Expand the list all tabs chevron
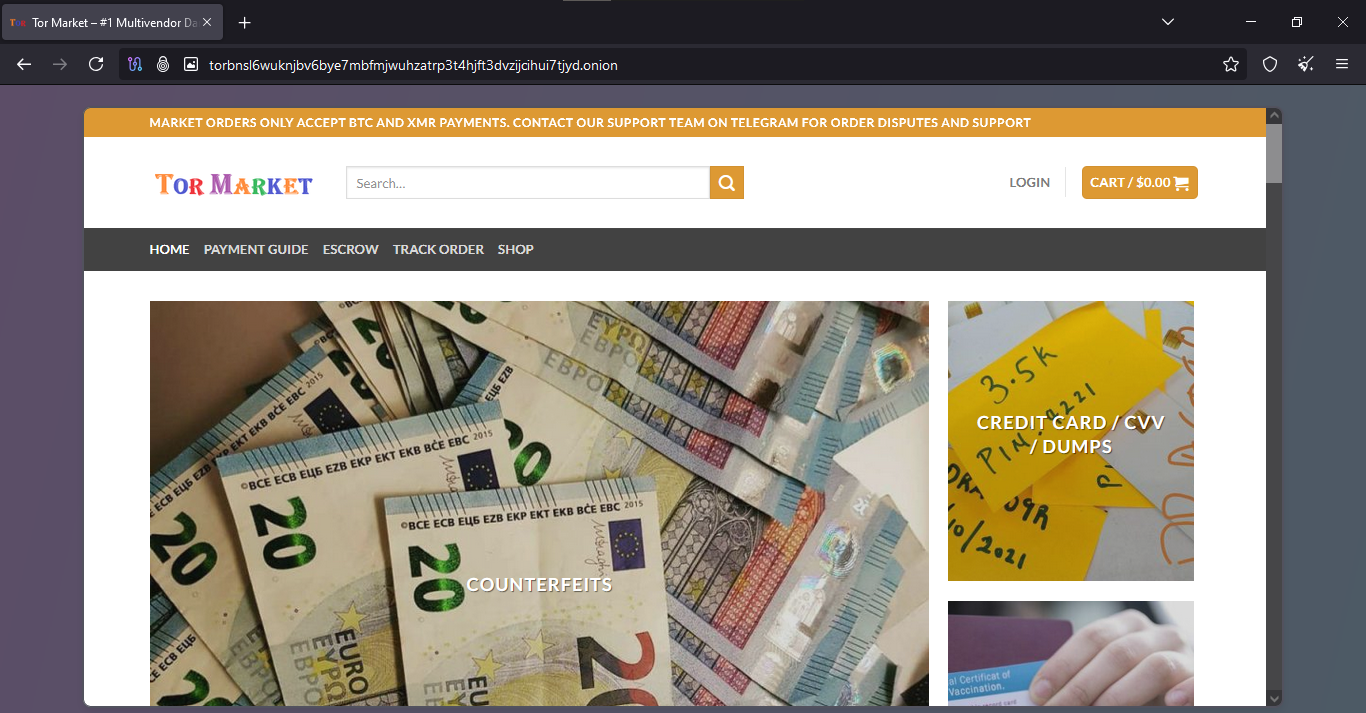 (1168, 22)
